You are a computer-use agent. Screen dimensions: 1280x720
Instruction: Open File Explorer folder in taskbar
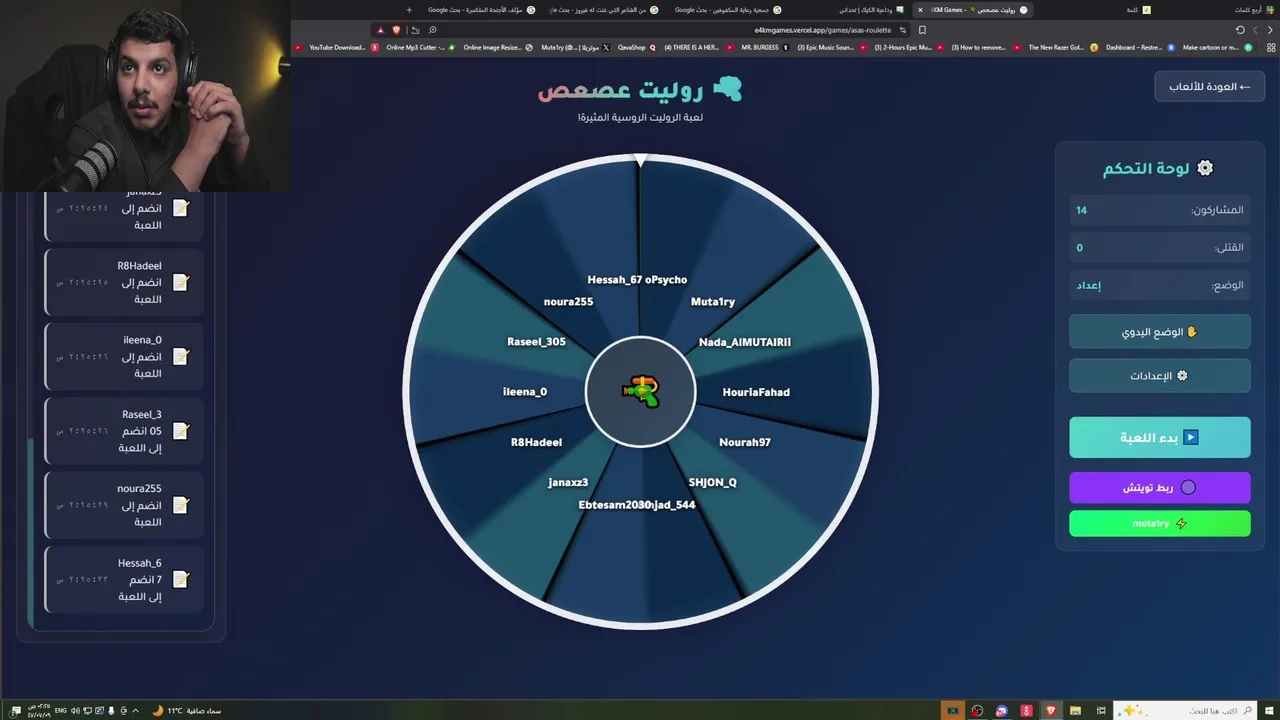[1076, 711]
